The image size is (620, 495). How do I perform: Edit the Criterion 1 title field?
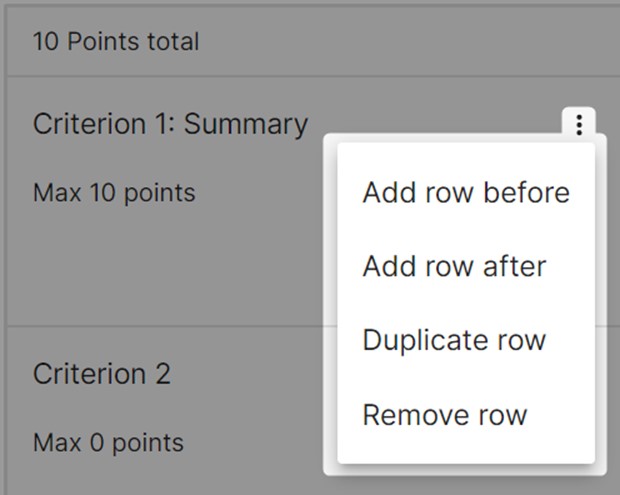(x=170, y=124)
